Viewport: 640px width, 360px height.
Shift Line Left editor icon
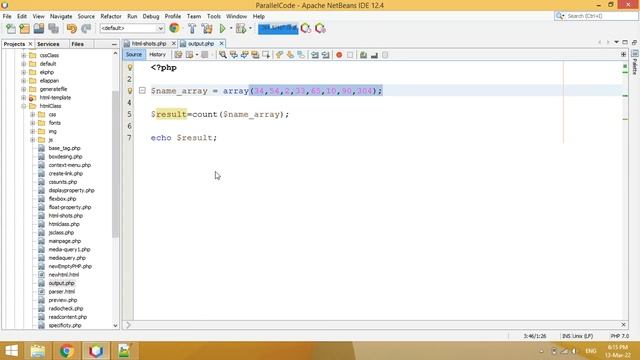(315, 55)
